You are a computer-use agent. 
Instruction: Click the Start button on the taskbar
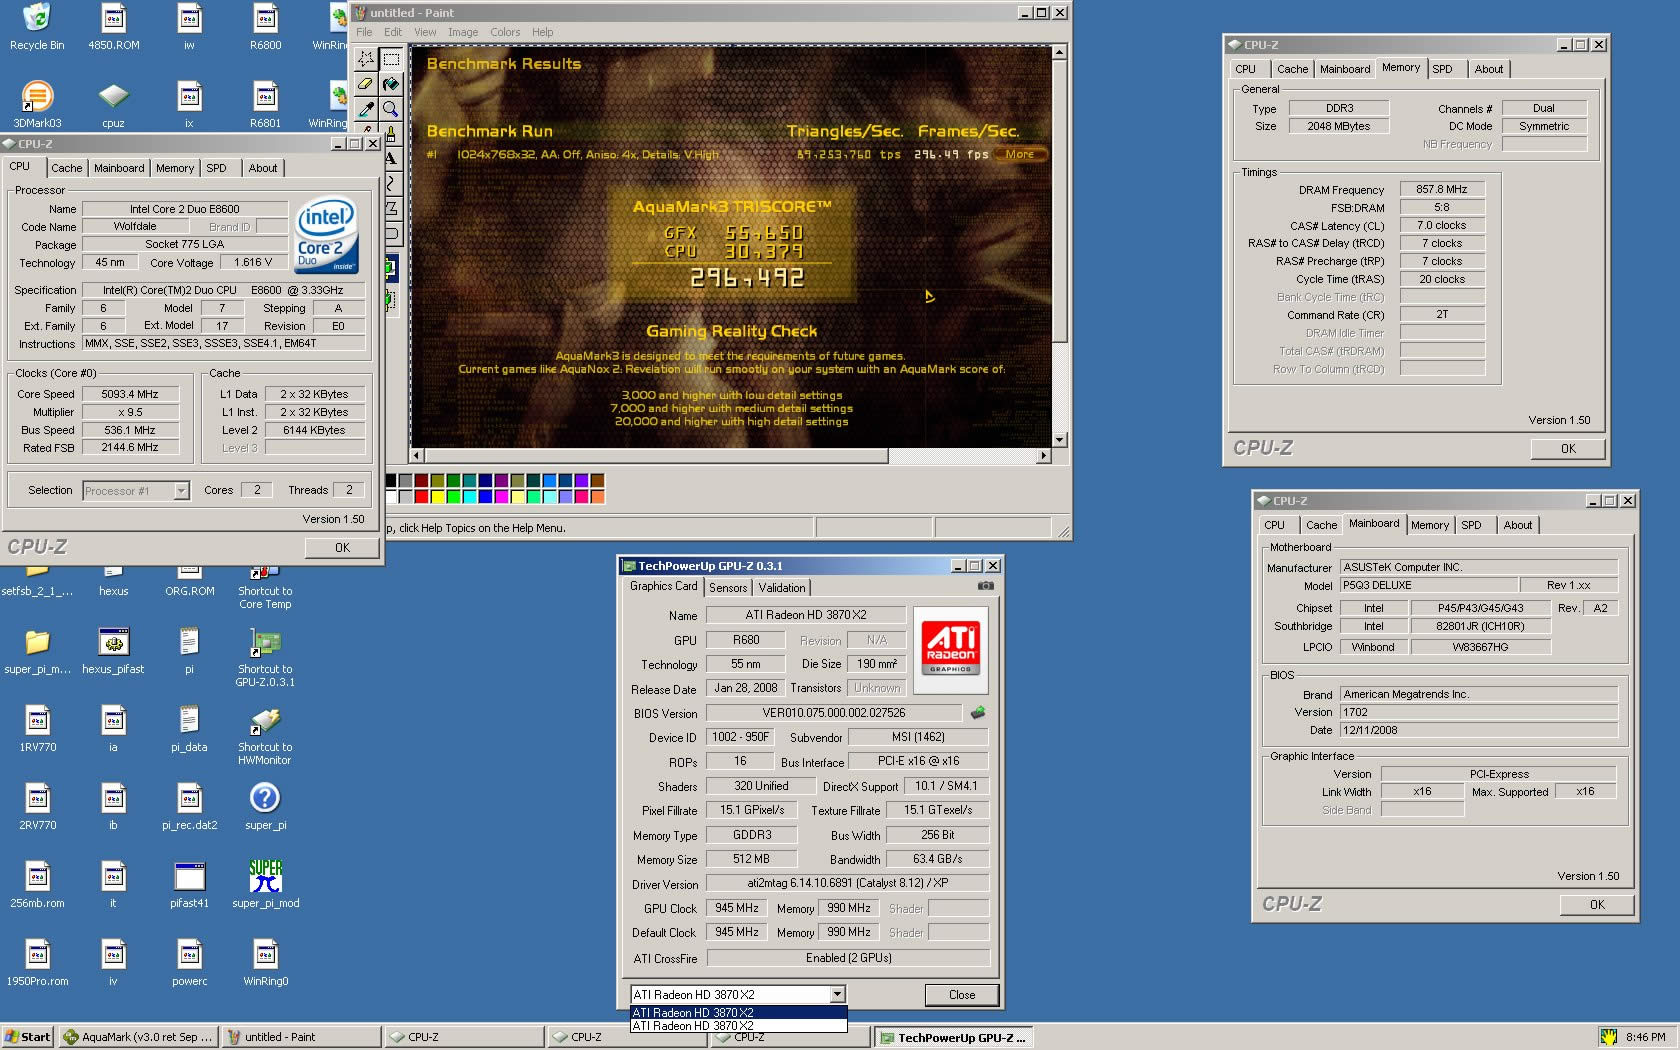tap(28, 1037)
